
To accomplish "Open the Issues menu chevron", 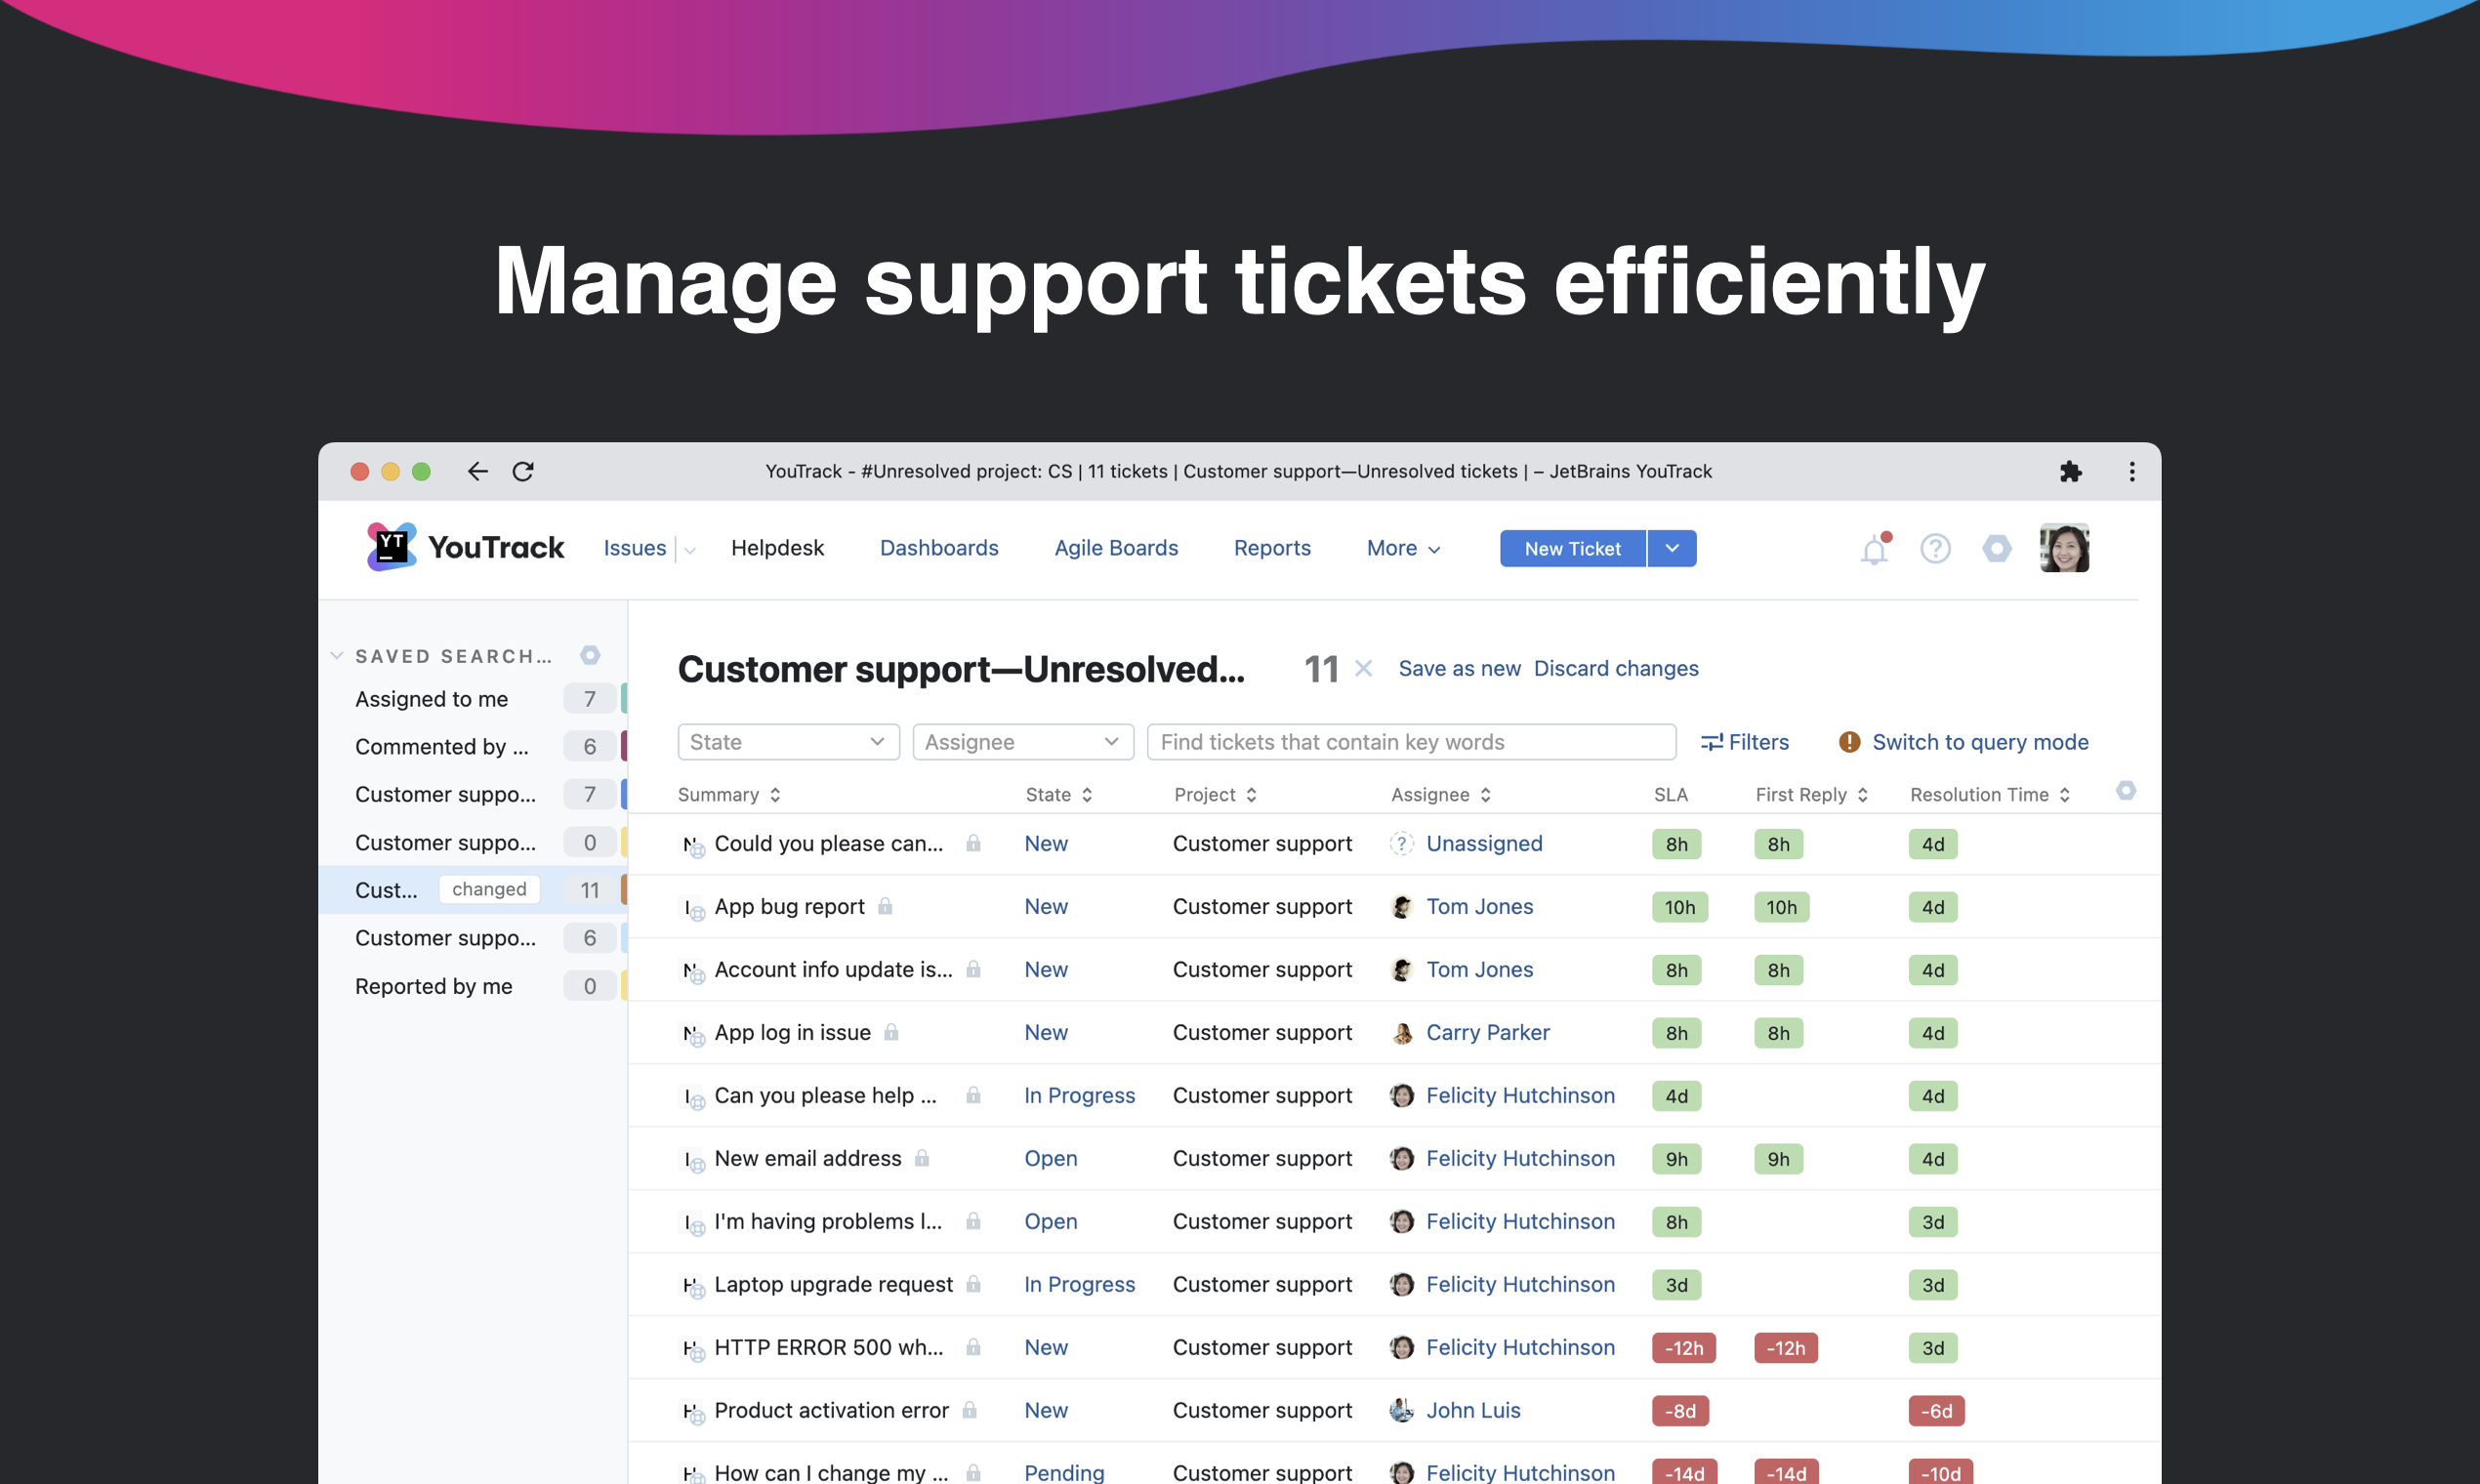I will [x=689, y=550].
